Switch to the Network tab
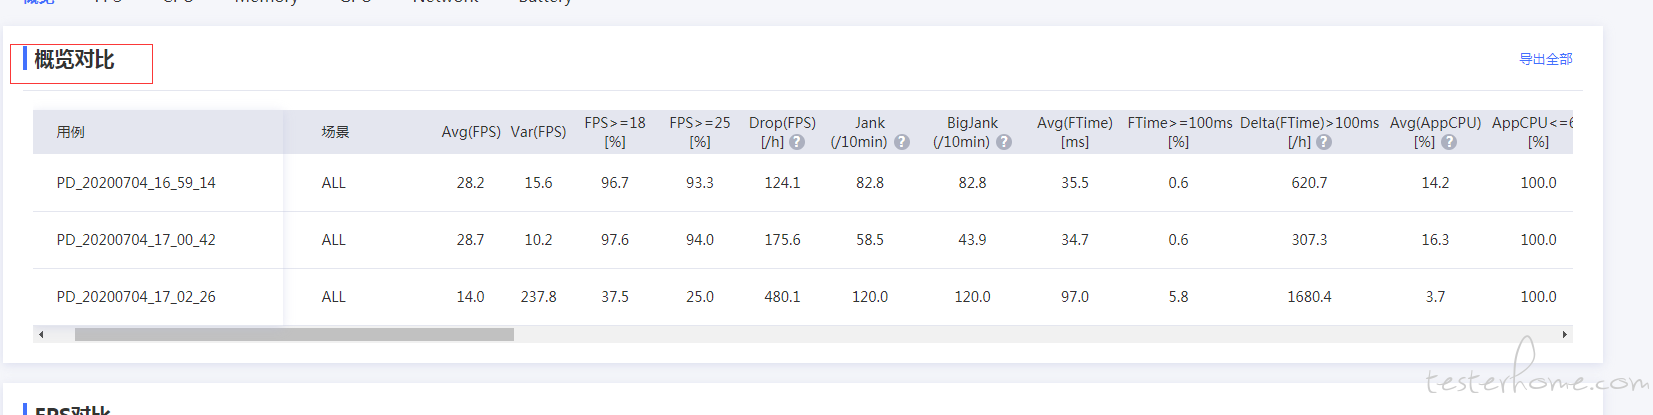 (445, 2)
